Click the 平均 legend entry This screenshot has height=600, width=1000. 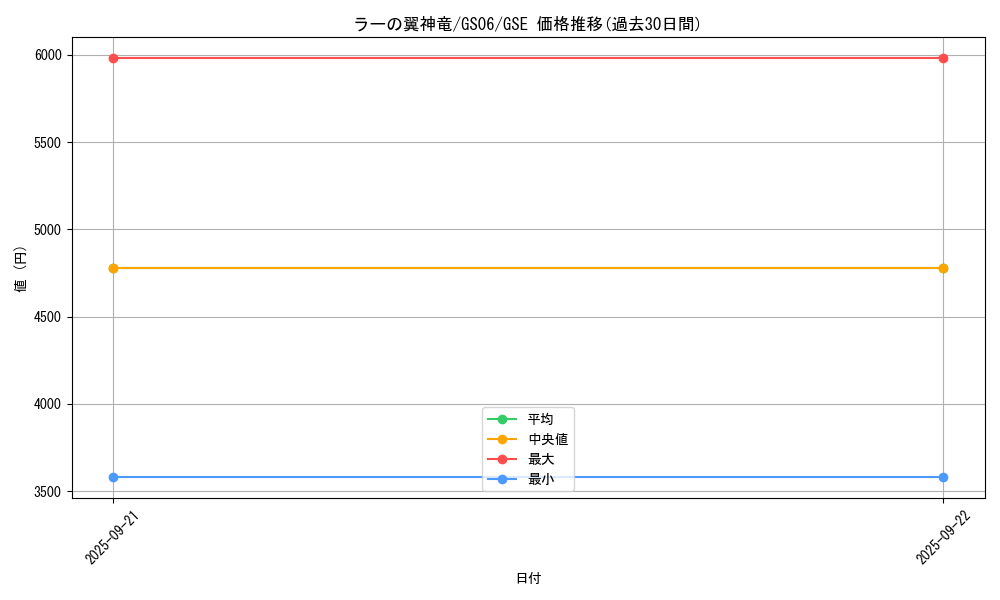click(x=528, y=419)
